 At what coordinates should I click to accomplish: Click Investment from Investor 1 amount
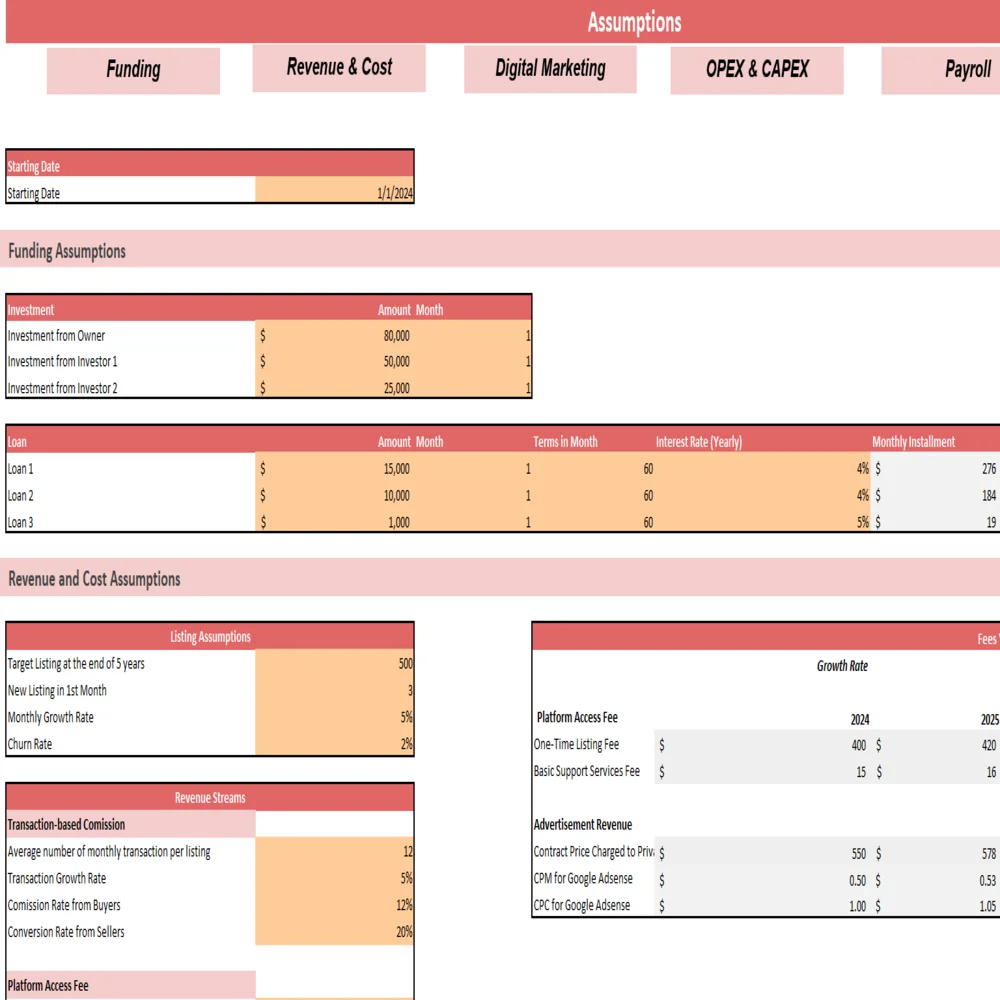(x=334, y=362)
